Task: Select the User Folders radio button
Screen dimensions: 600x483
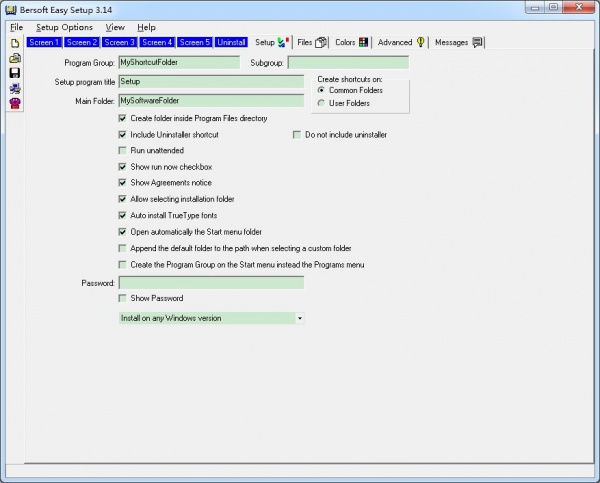Action: coord(321,103)
